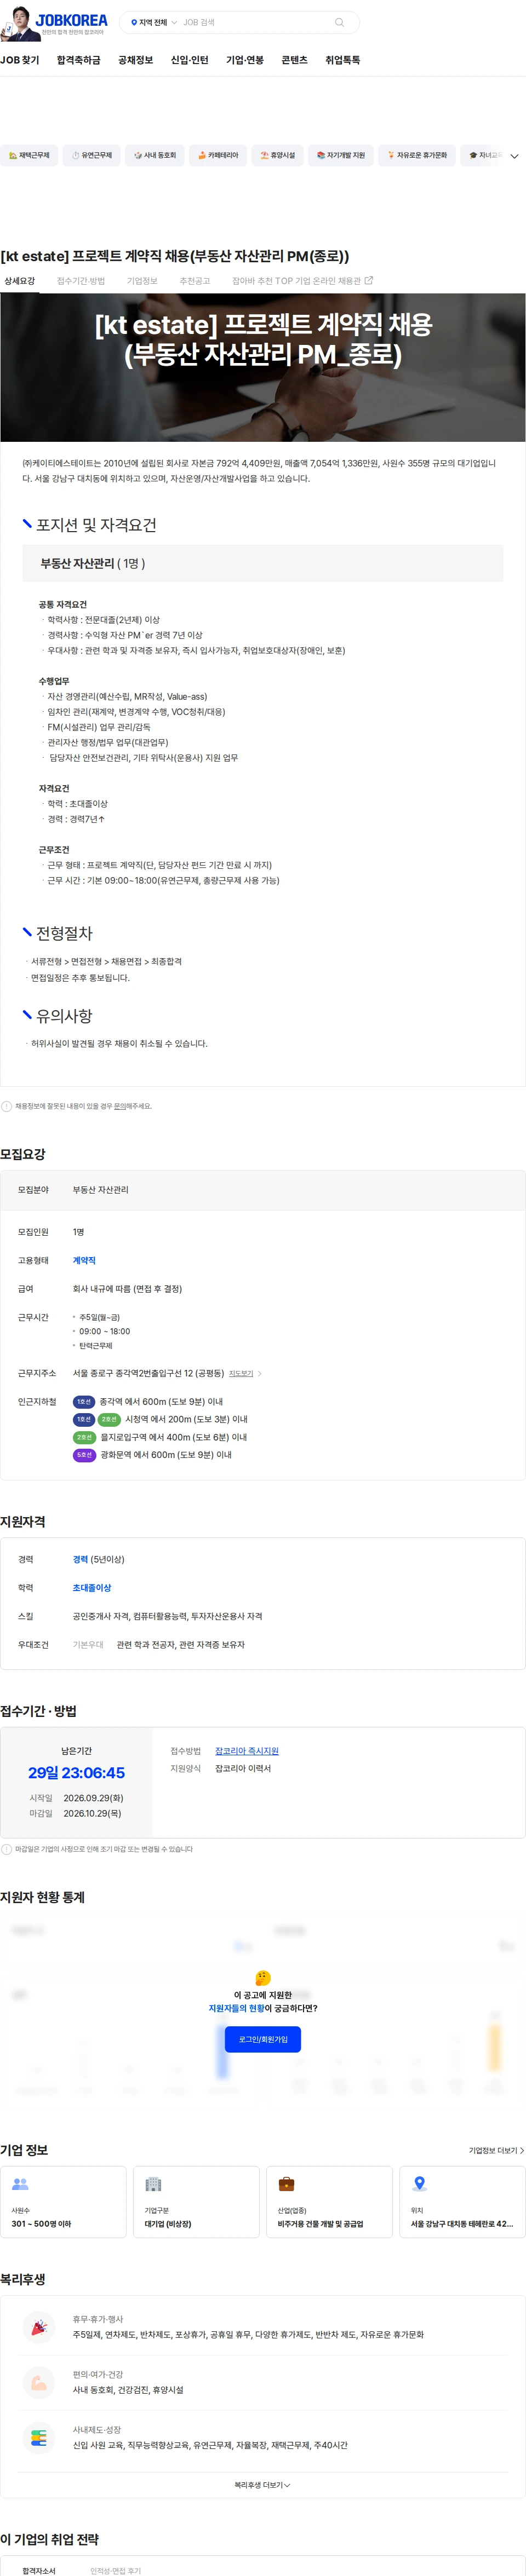Click the 5호선 badge for 광화문역
526x2576 pixels.
click(x=84, y=1455)
